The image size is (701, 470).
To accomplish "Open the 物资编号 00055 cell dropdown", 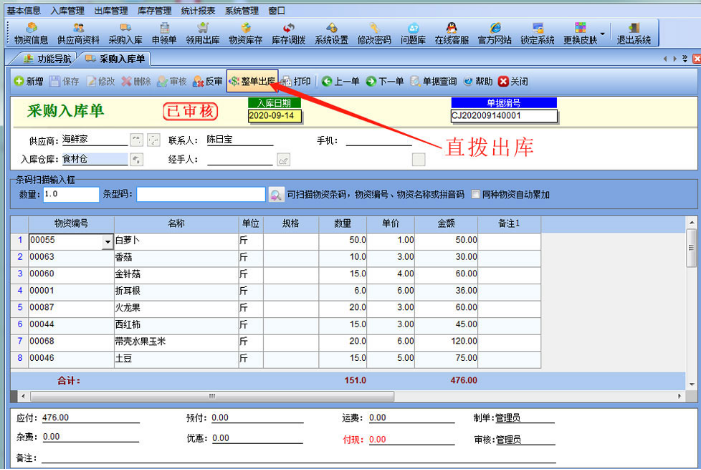I will [107, 242].
